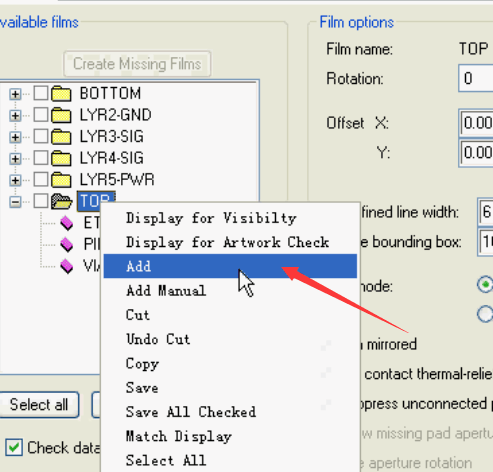Image resolution: width=493 pixels, height=472 pixels.
Task: Click the LYR4-SIG folder icon
Action: [x=61, y=158]
